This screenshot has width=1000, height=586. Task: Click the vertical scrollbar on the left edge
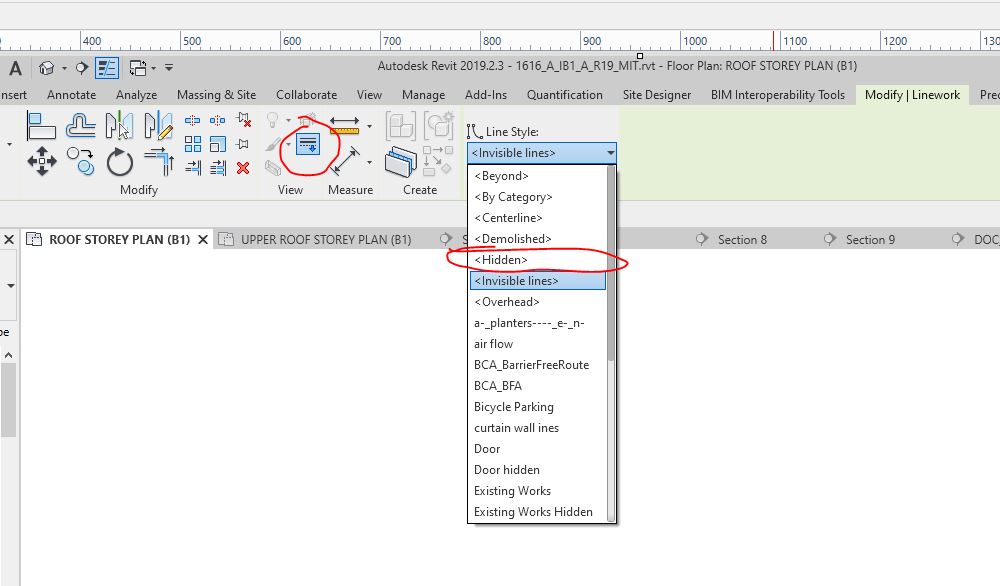(8, 400)
